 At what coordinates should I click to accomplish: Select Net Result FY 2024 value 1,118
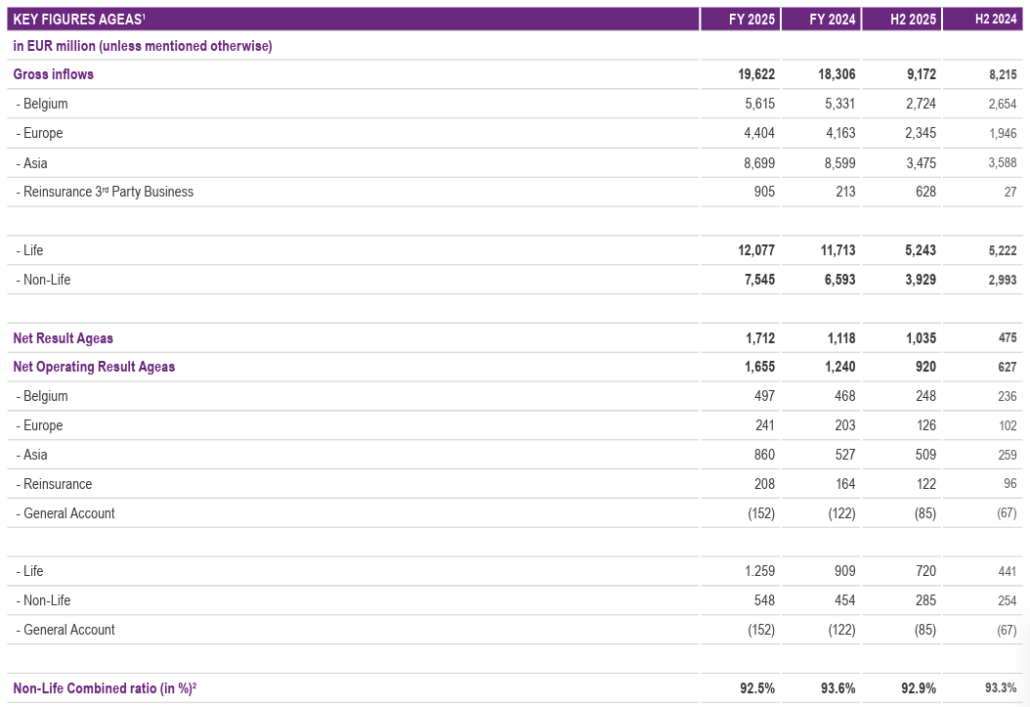(841, 338)
